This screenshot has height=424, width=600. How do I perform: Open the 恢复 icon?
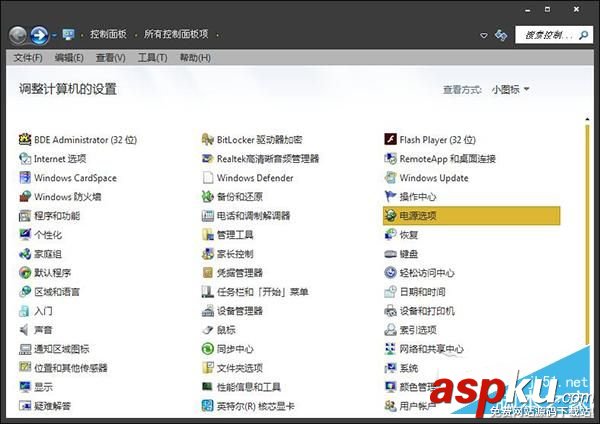point(390,235)
